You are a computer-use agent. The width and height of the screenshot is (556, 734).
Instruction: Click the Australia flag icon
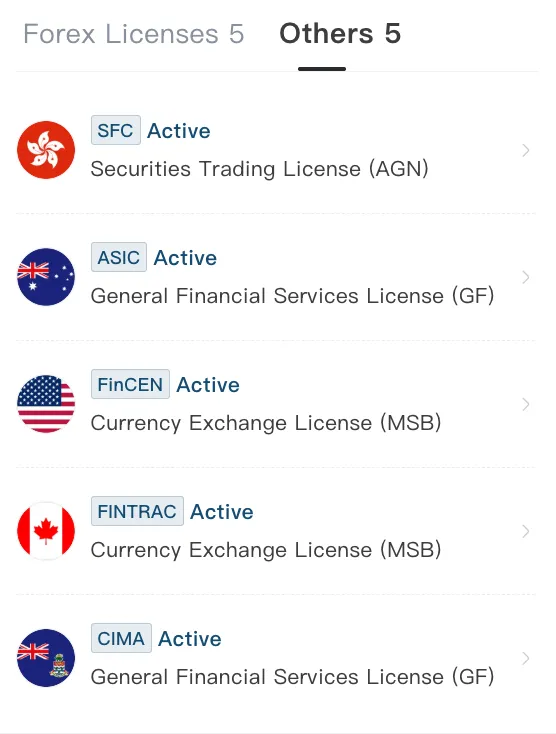(x=46, y=277)
